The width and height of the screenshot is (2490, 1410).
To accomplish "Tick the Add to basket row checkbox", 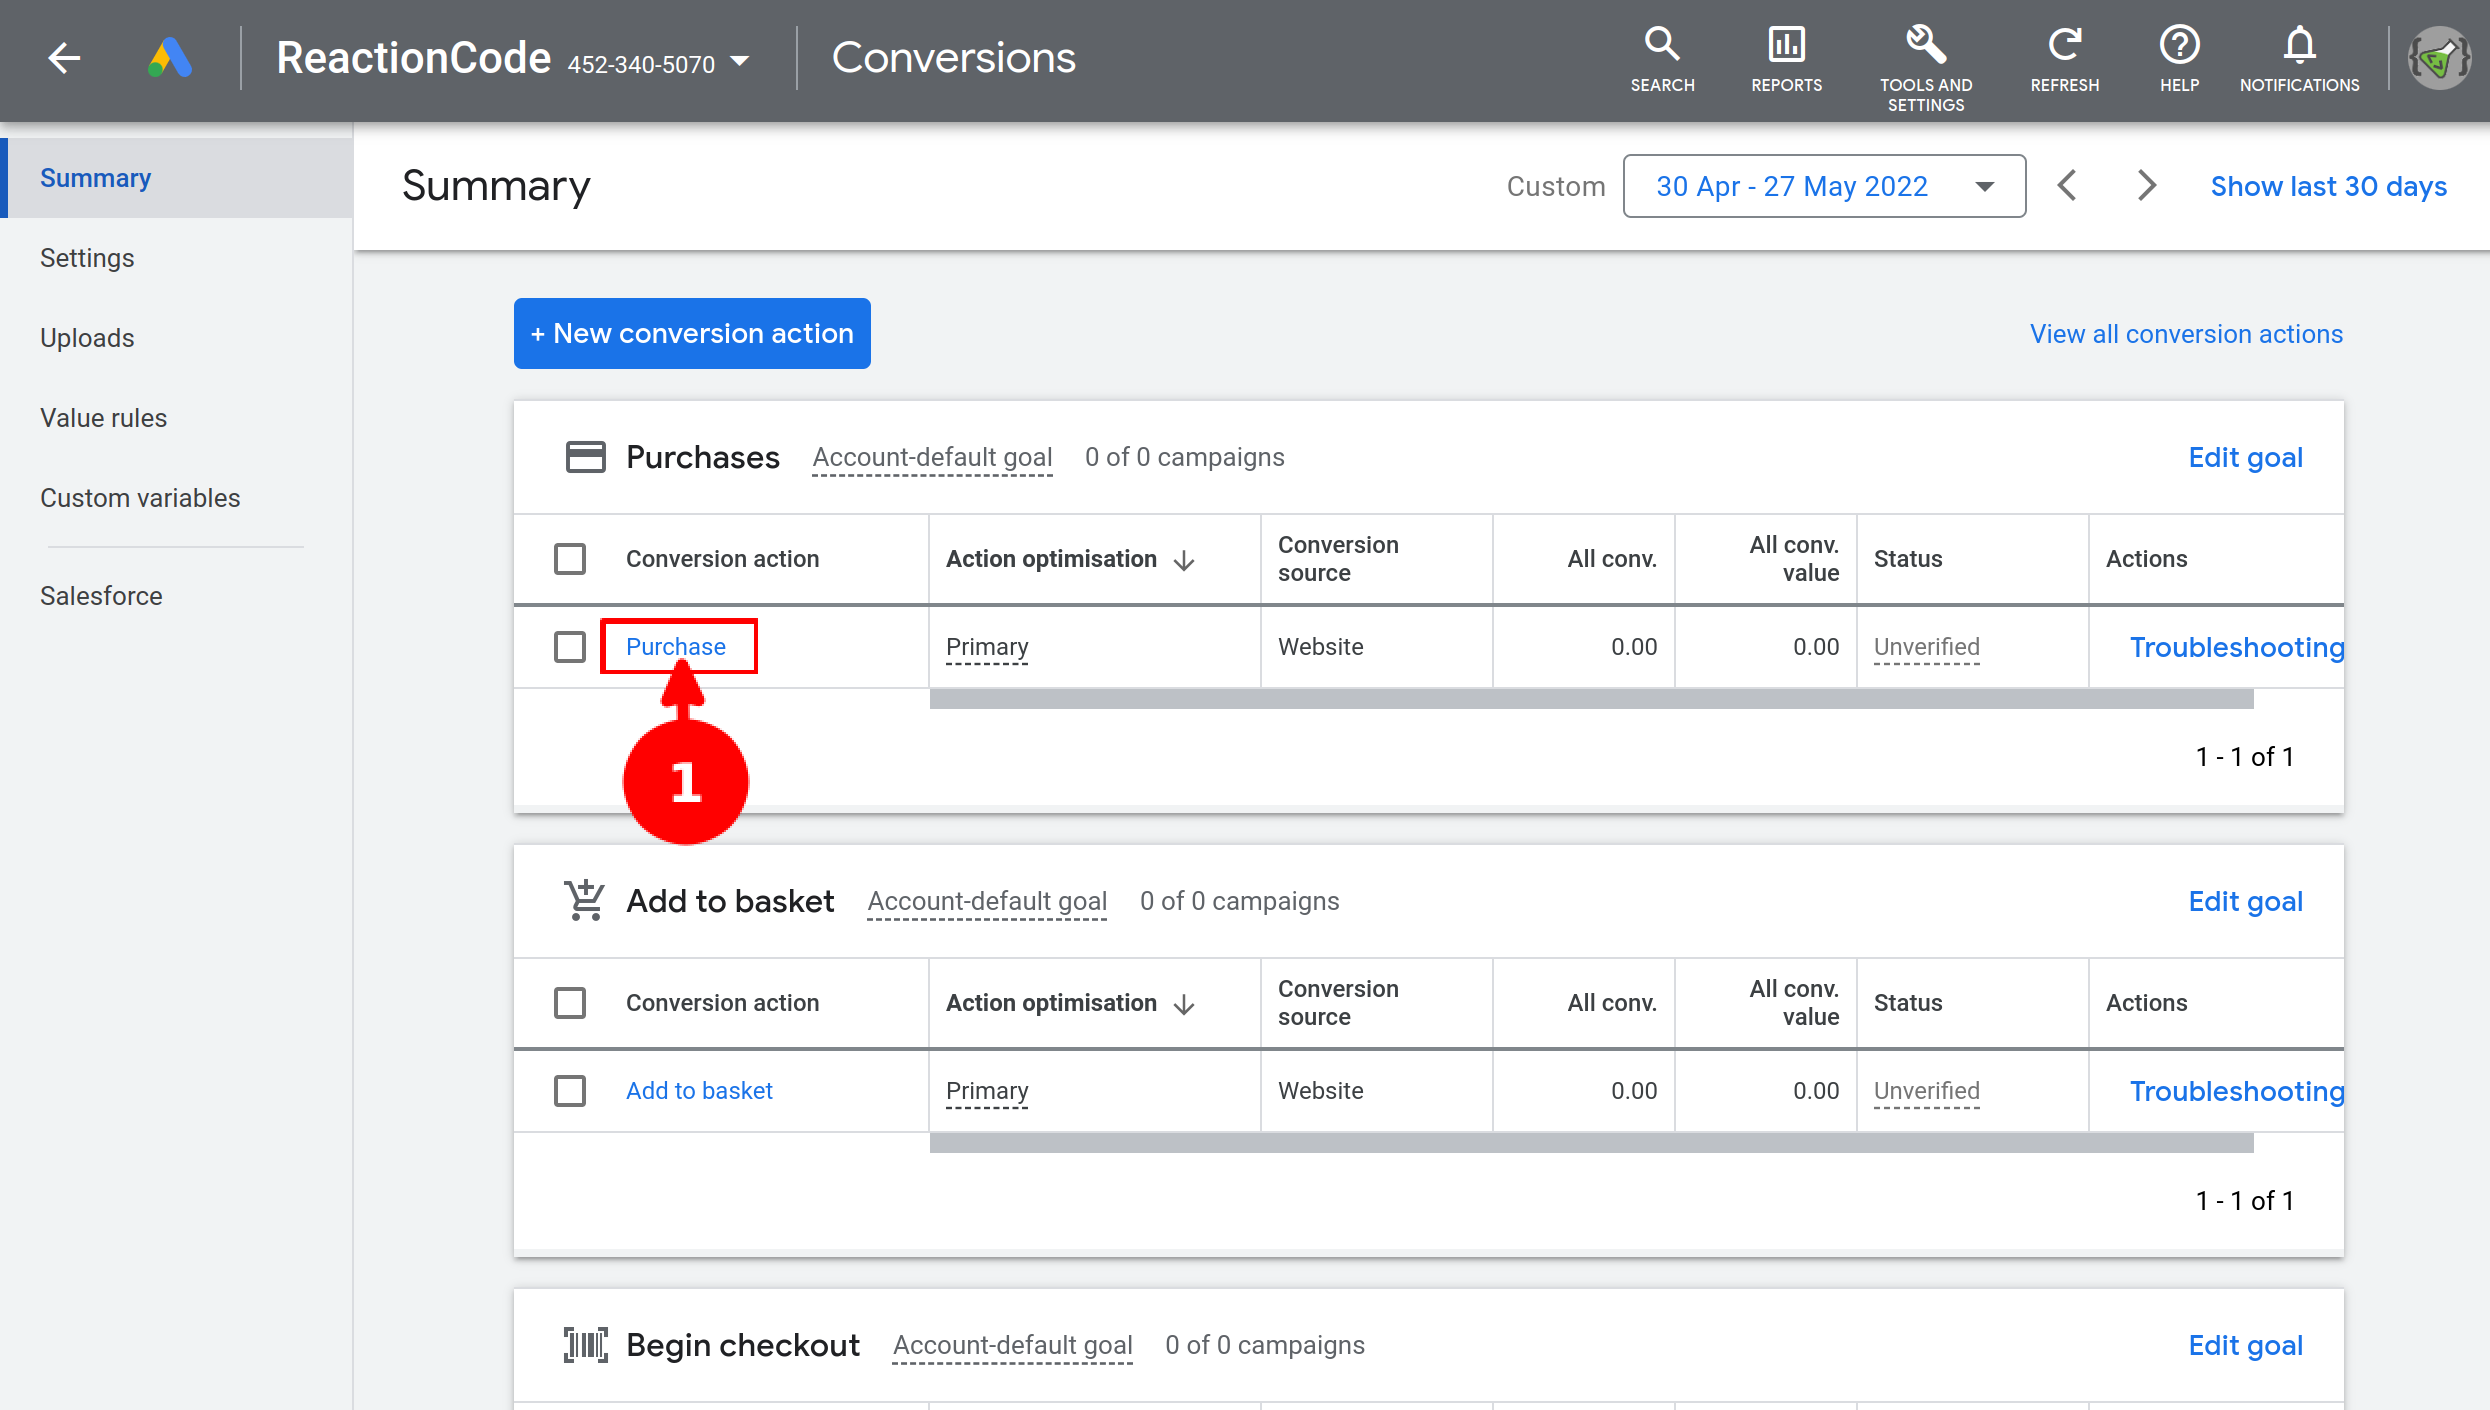I will 570,1091.
